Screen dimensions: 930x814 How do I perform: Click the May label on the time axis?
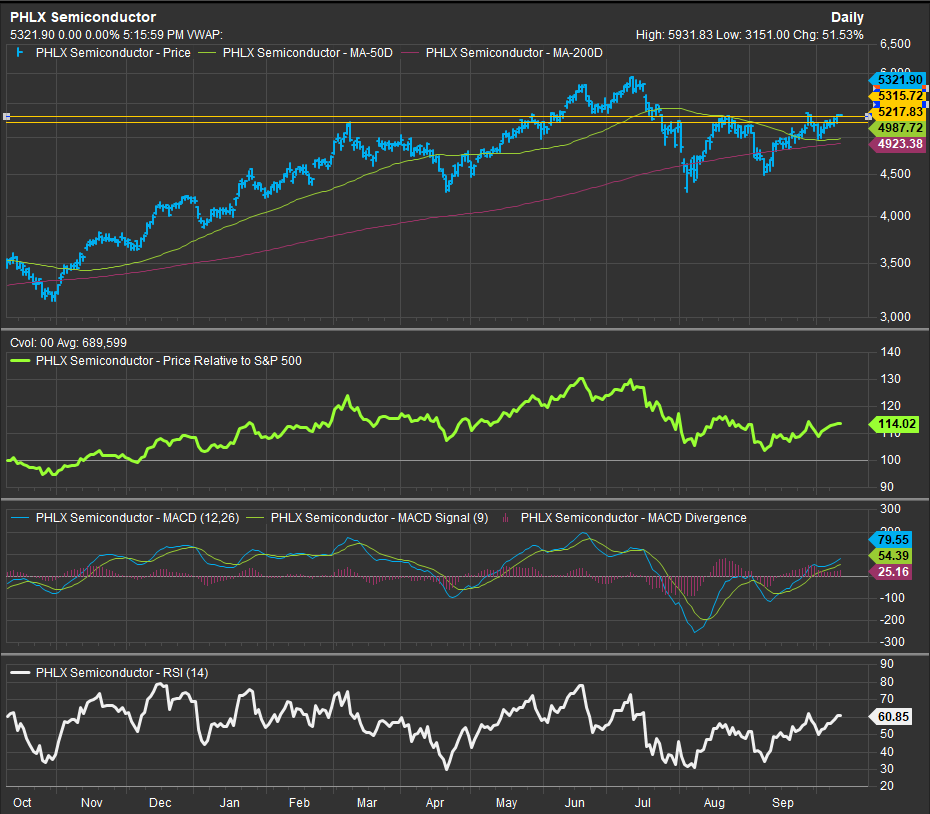506,803
